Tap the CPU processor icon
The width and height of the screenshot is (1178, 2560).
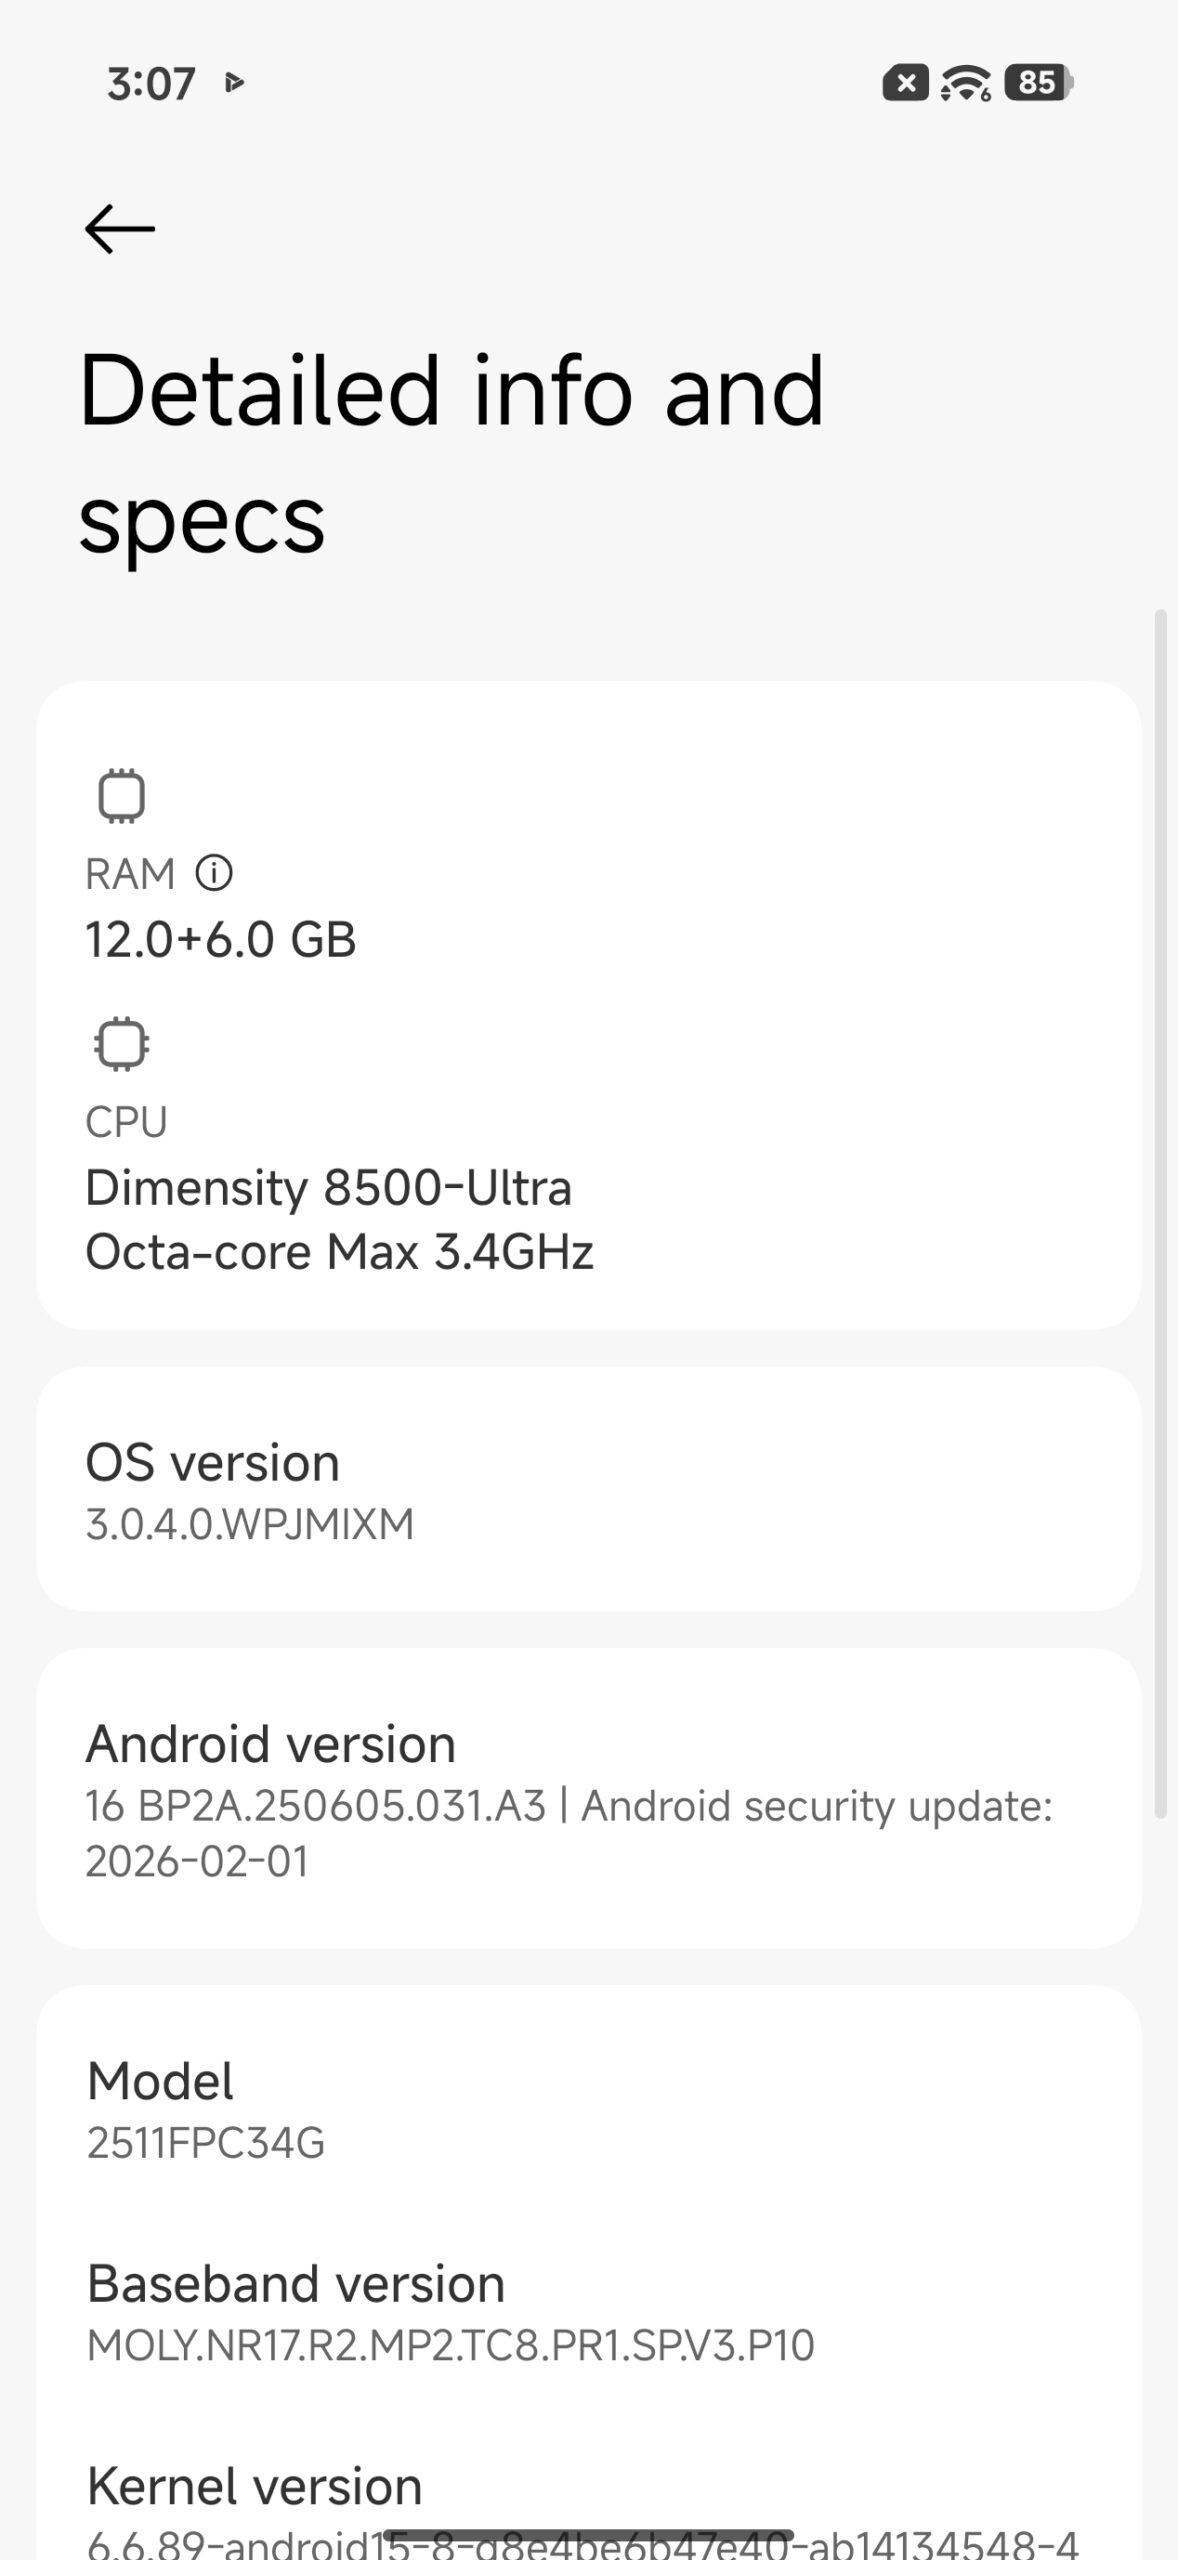[x=121, y=1044]
